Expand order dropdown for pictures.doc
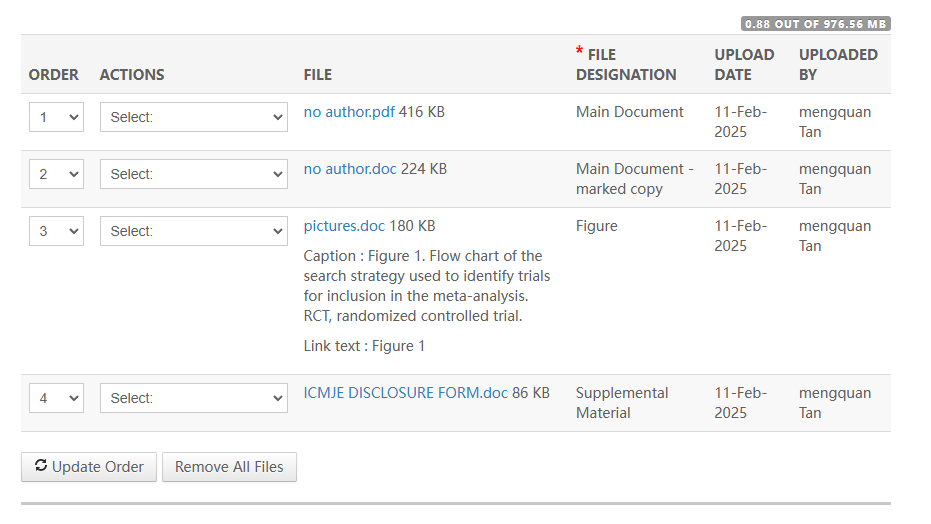This screenshot has height=524, width=931. coord(56,231)
